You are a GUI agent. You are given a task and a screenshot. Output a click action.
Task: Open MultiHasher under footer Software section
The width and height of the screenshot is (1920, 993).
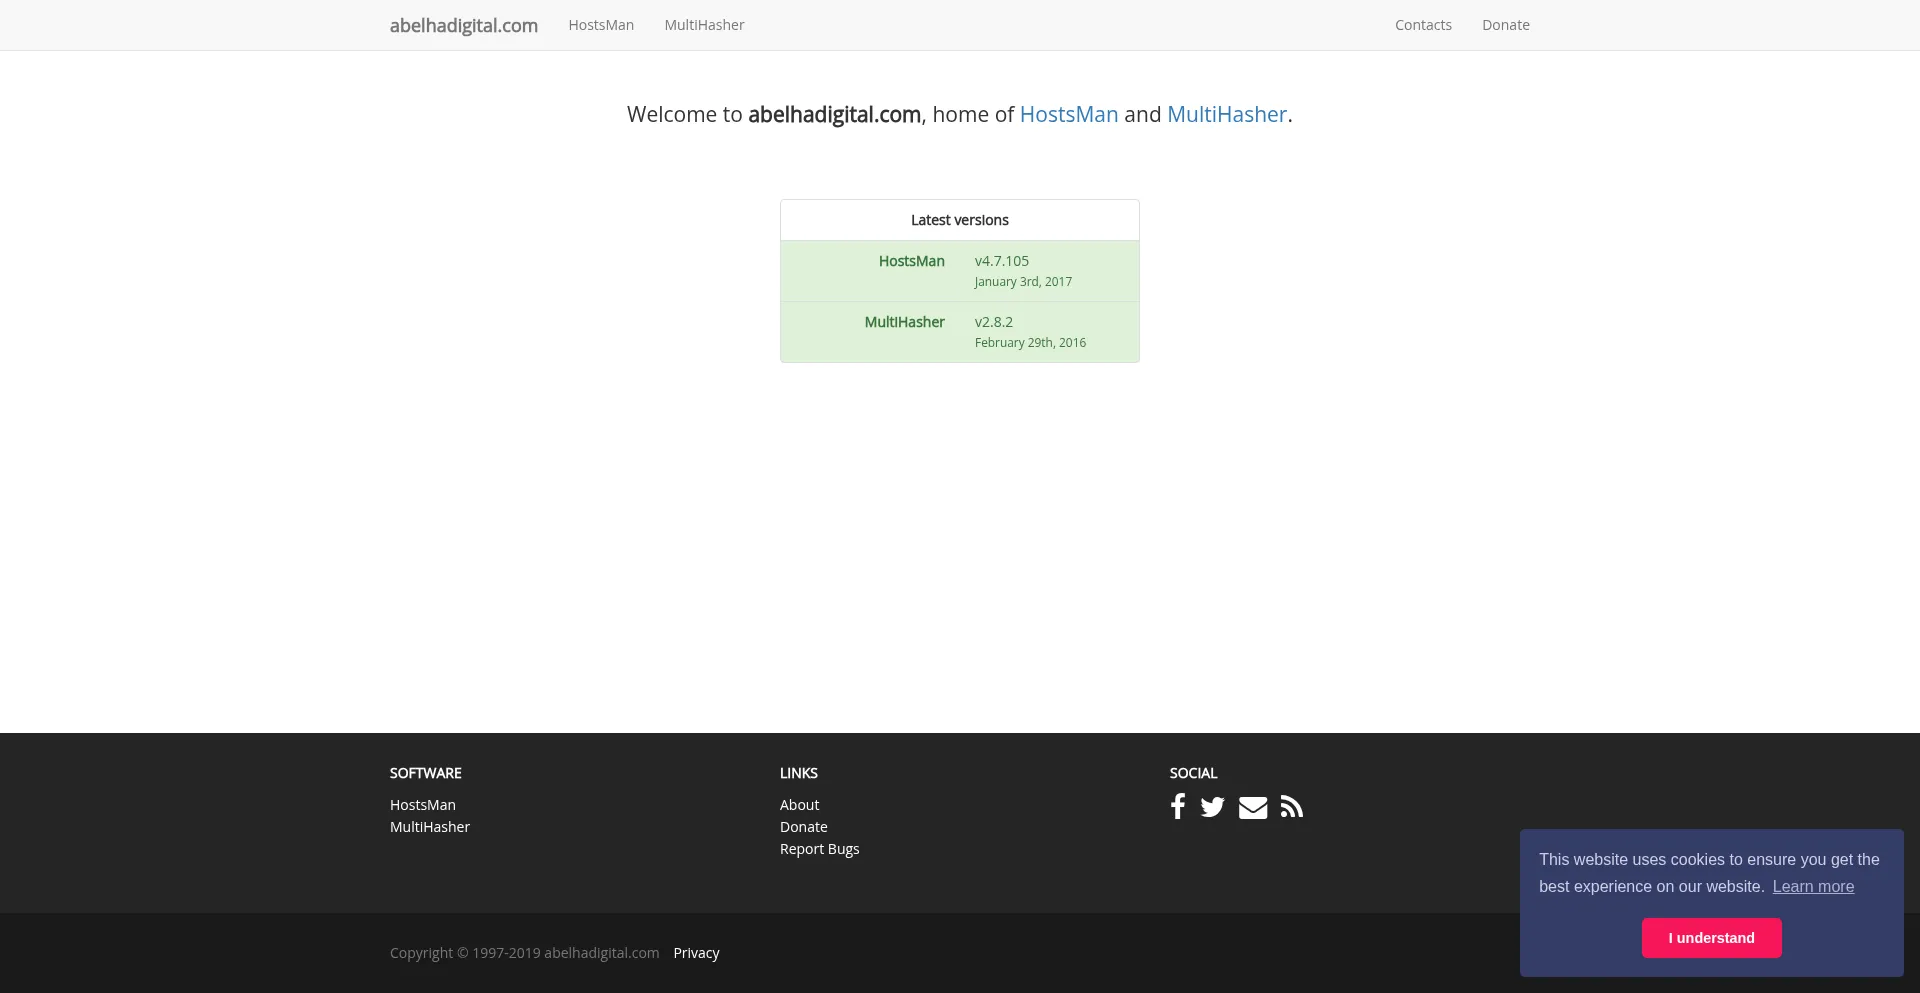430,827
